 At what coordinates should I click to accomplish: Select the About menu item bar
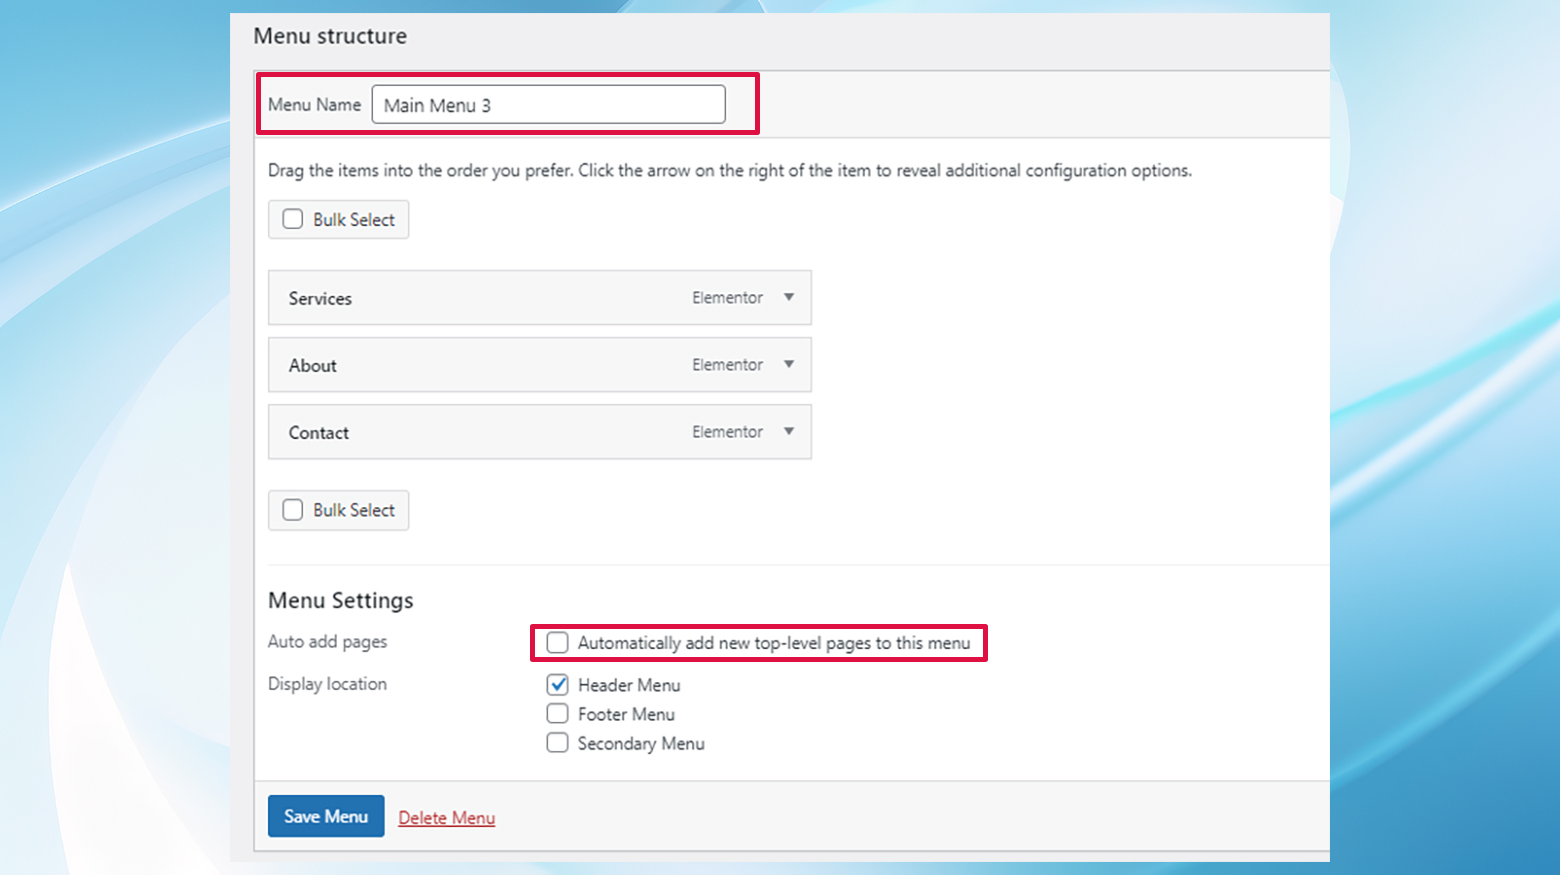click(x=450, y=364)
